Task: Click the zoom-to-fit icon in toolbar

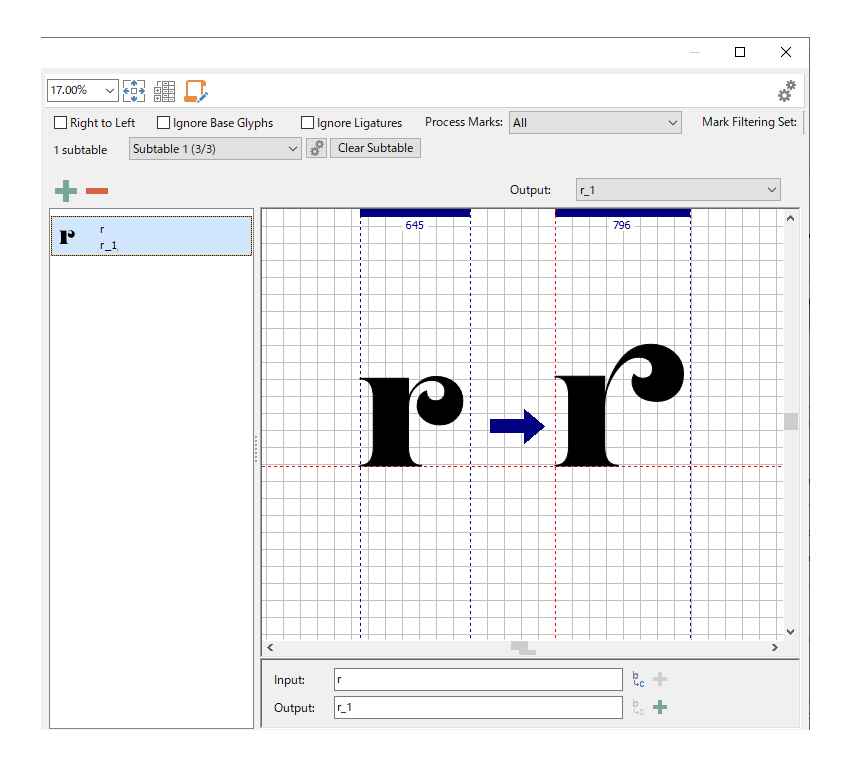Action: (134, 91)
